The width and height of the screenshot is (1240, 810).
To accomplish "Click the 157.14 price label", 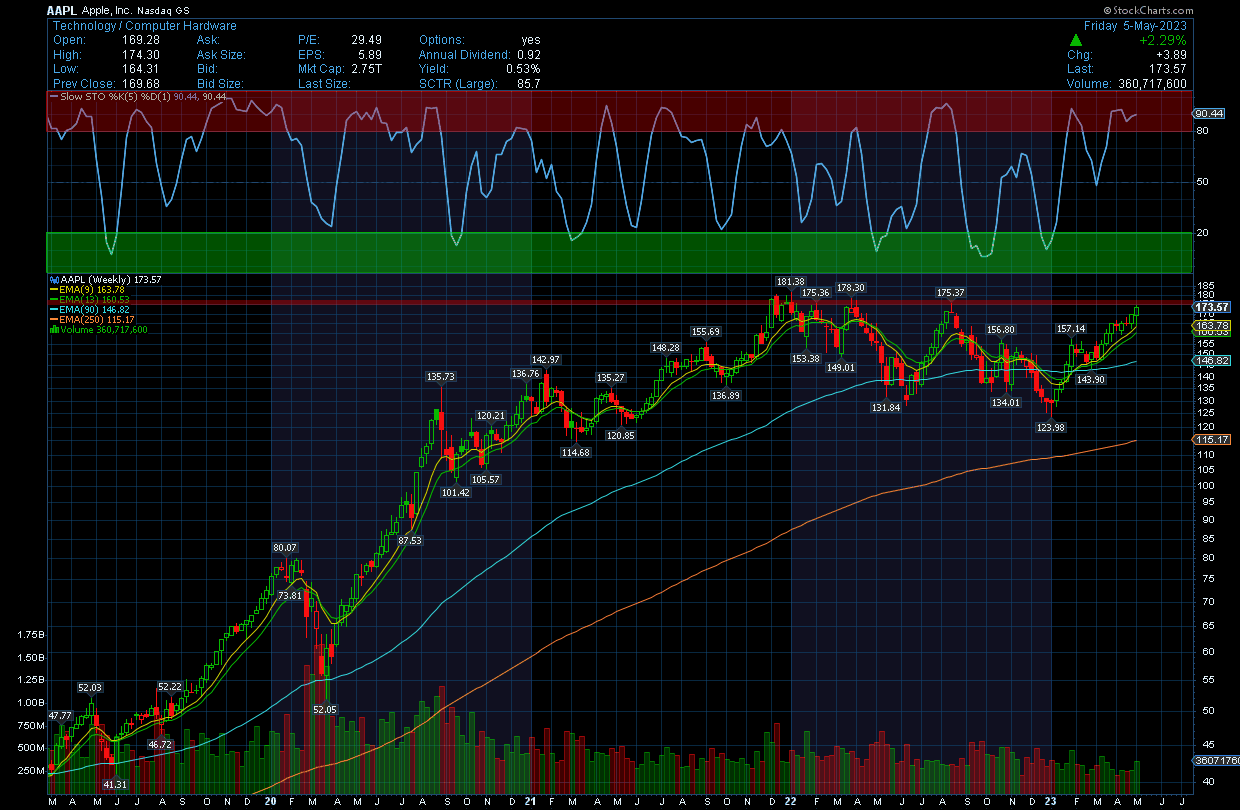I will [1073, 329].
